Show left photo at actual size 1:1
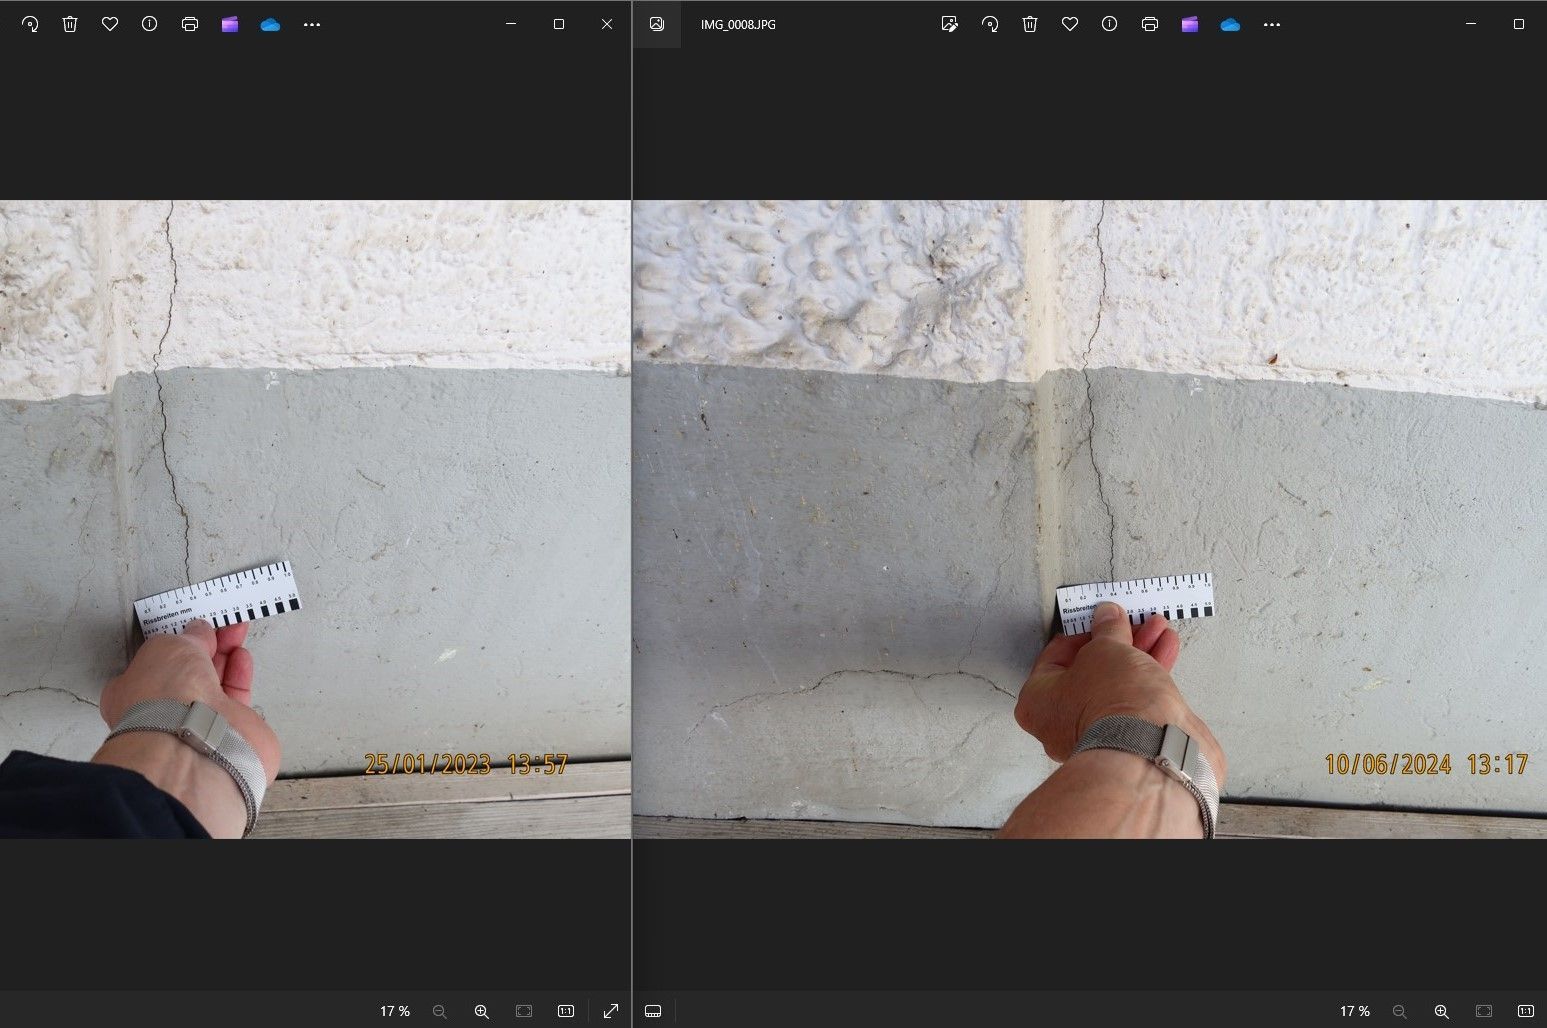This screenshot has height=1028, width=1547. pyautogui.click(x=566, y=1011)
